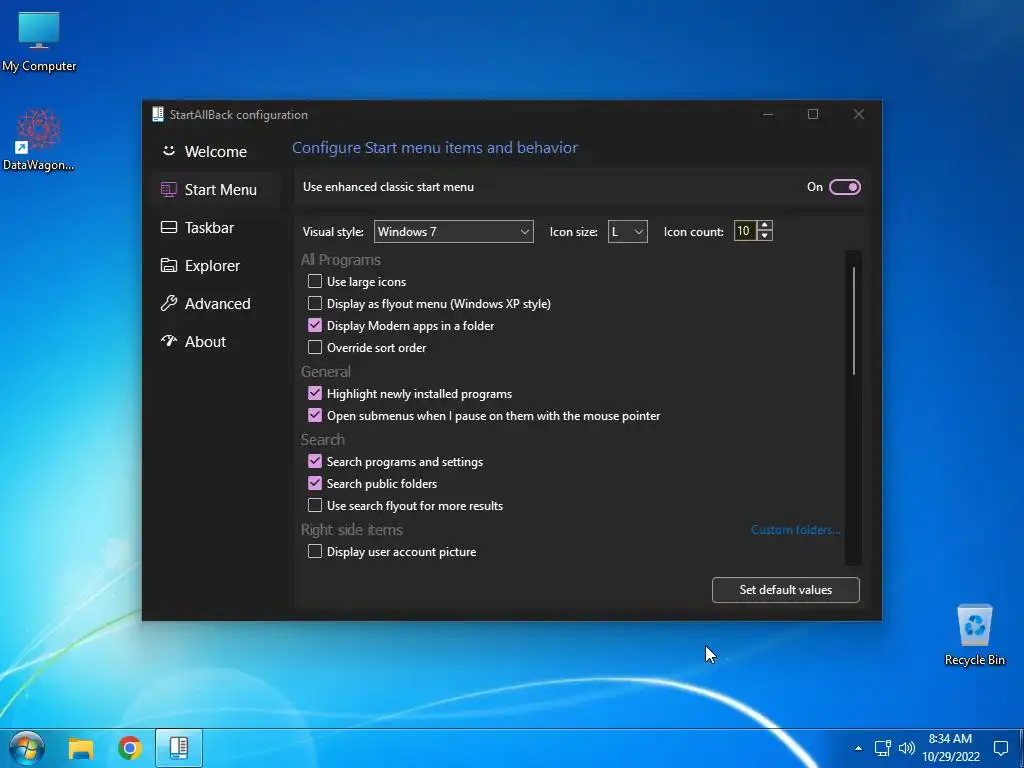This screenshot has width=1024, height=768.
Task: Click StartAllBack taskbar button
Action: pyautogui.click(x=178, y=748)
